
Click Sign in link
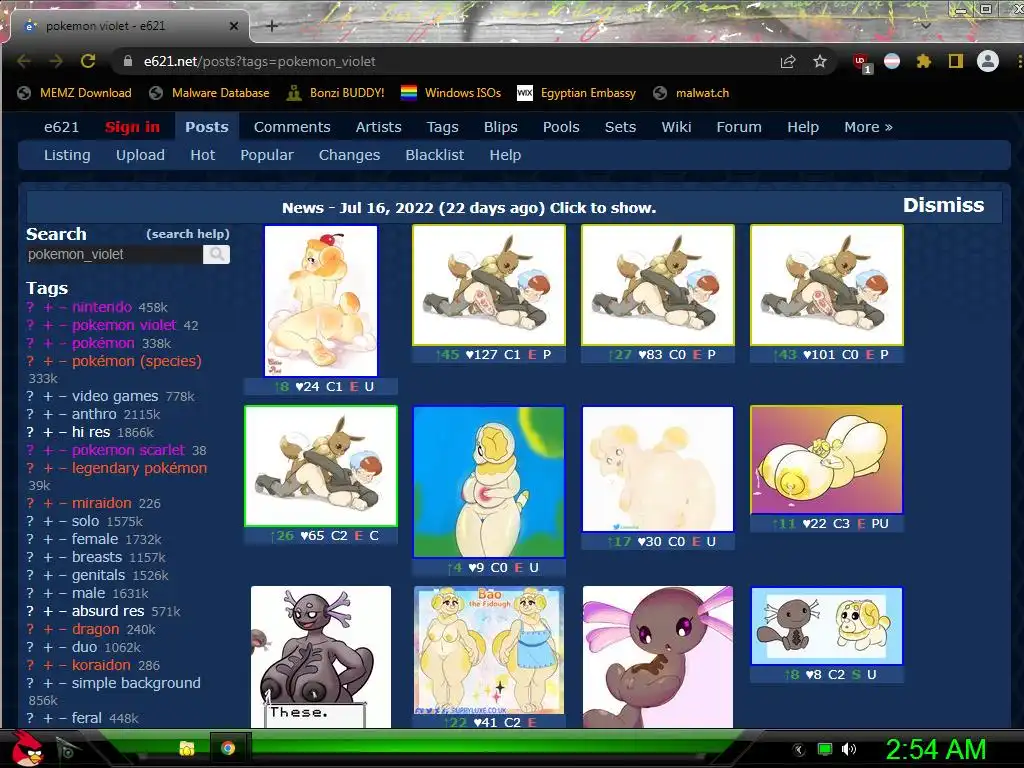(132, 127)
